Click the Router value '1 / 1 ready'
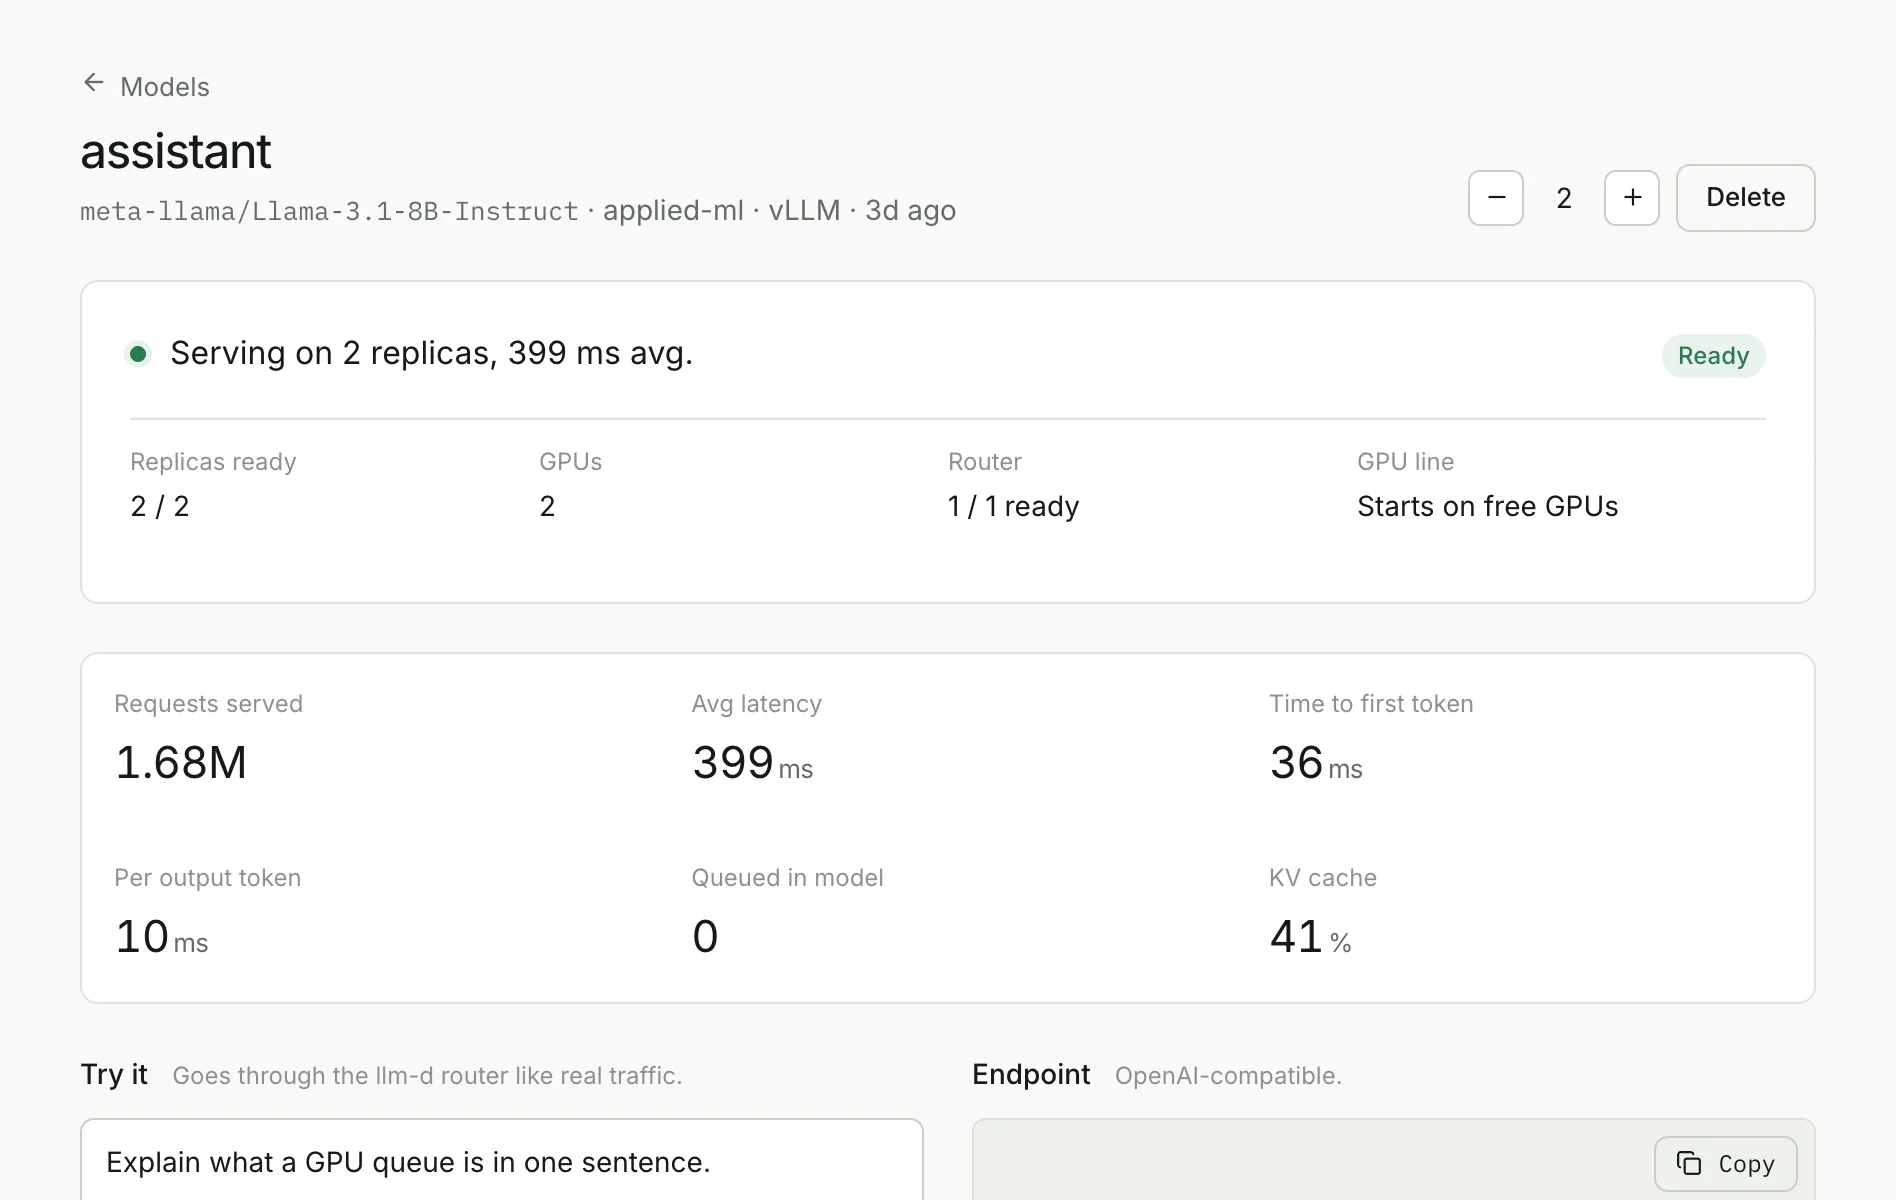Screen dimensions: 1896x1200 [x=1014, y=506]
